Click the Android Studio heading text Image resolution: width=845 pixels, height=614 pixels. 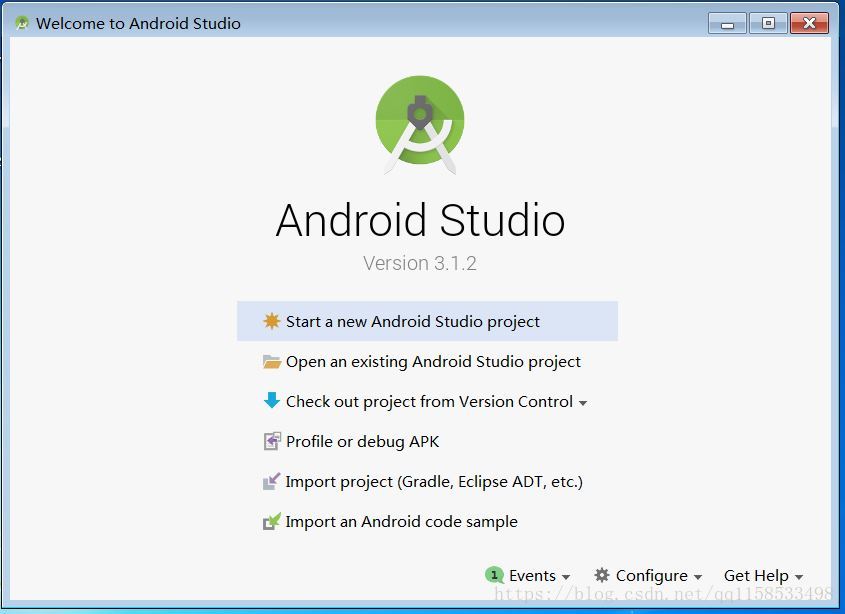pos(420,220)
